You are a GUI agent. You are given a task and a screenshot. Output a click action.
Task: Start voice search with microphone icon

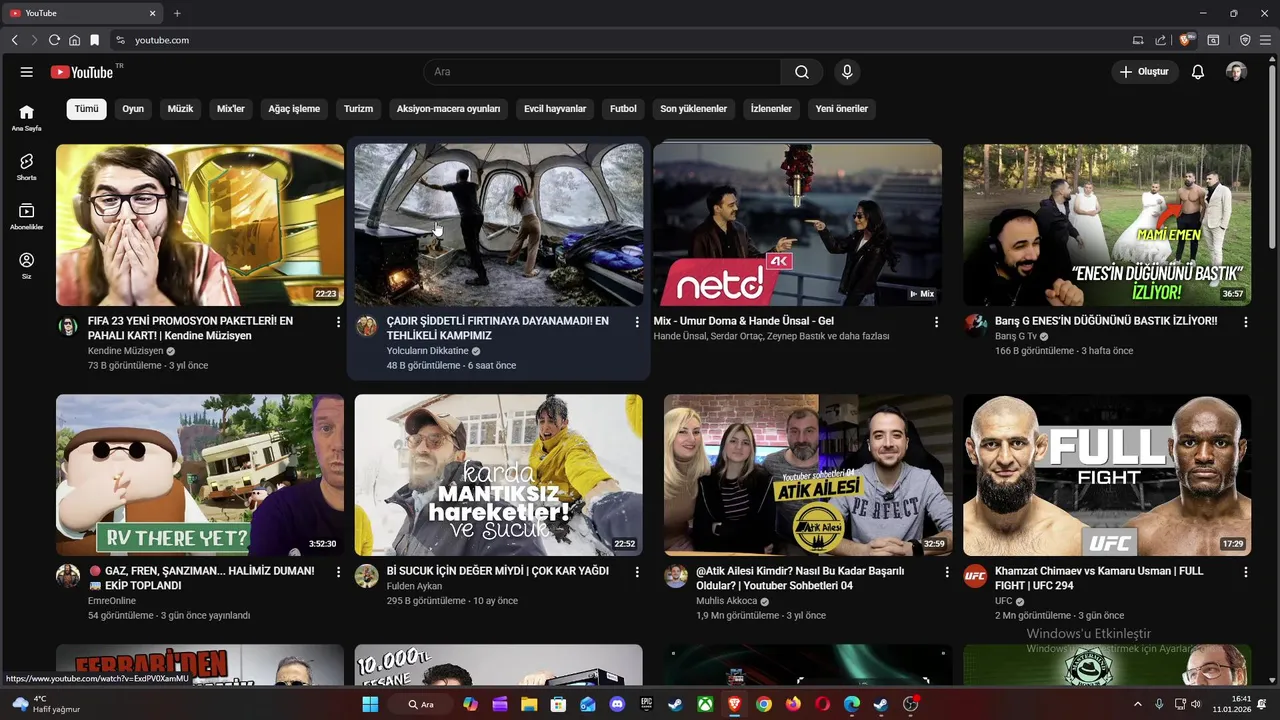coord(847,72)
